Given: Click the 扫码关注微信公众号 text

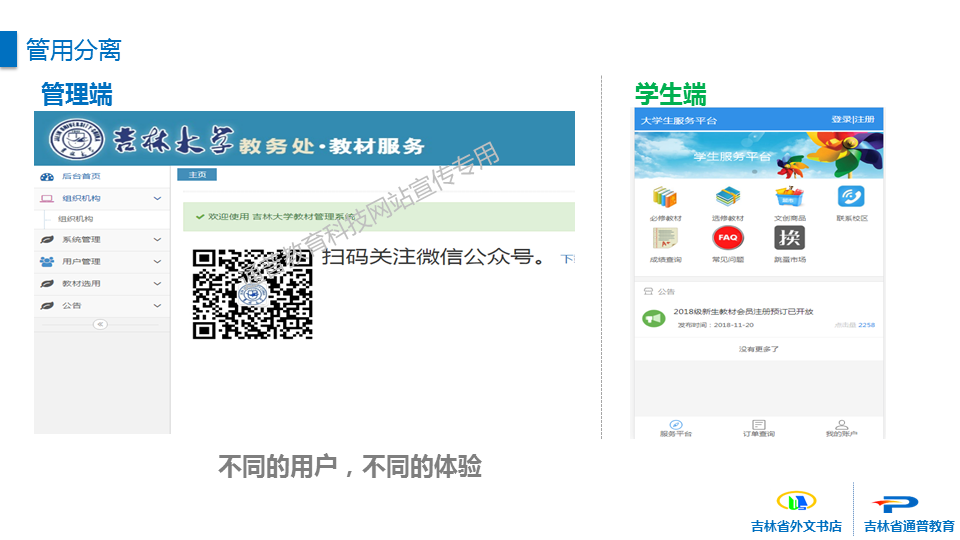Looking at the screenshot, I should click(x=433, y=257).
